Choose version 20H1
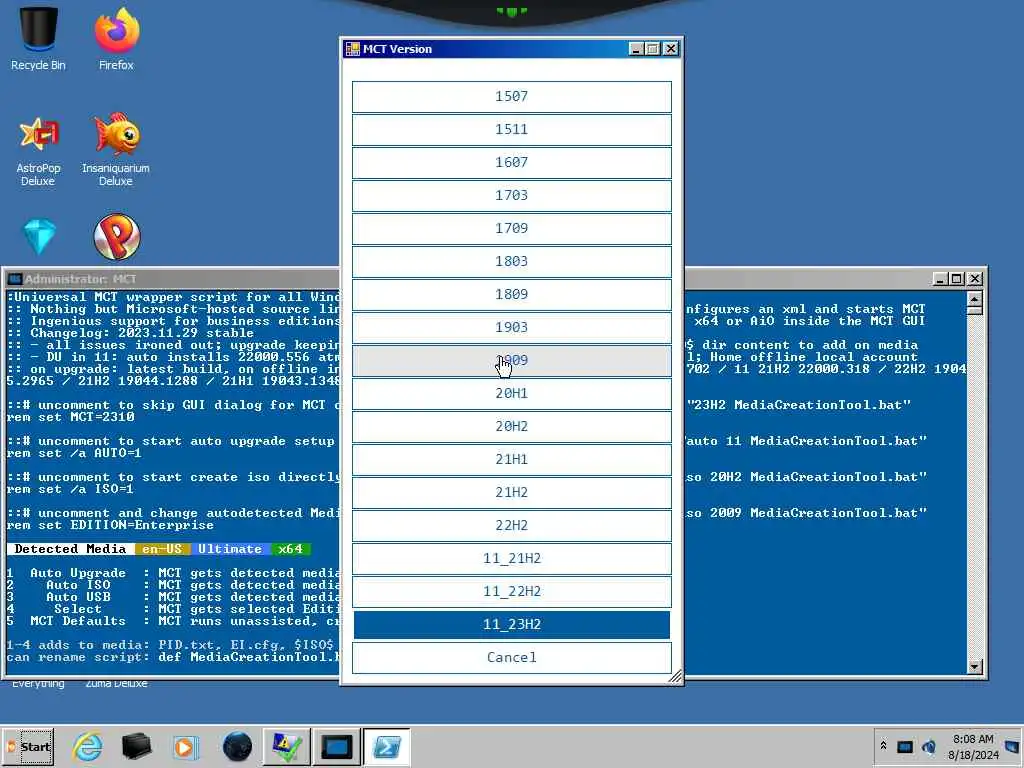The width and height of the screenshot is (1024, 768). [x=511, y=393]
